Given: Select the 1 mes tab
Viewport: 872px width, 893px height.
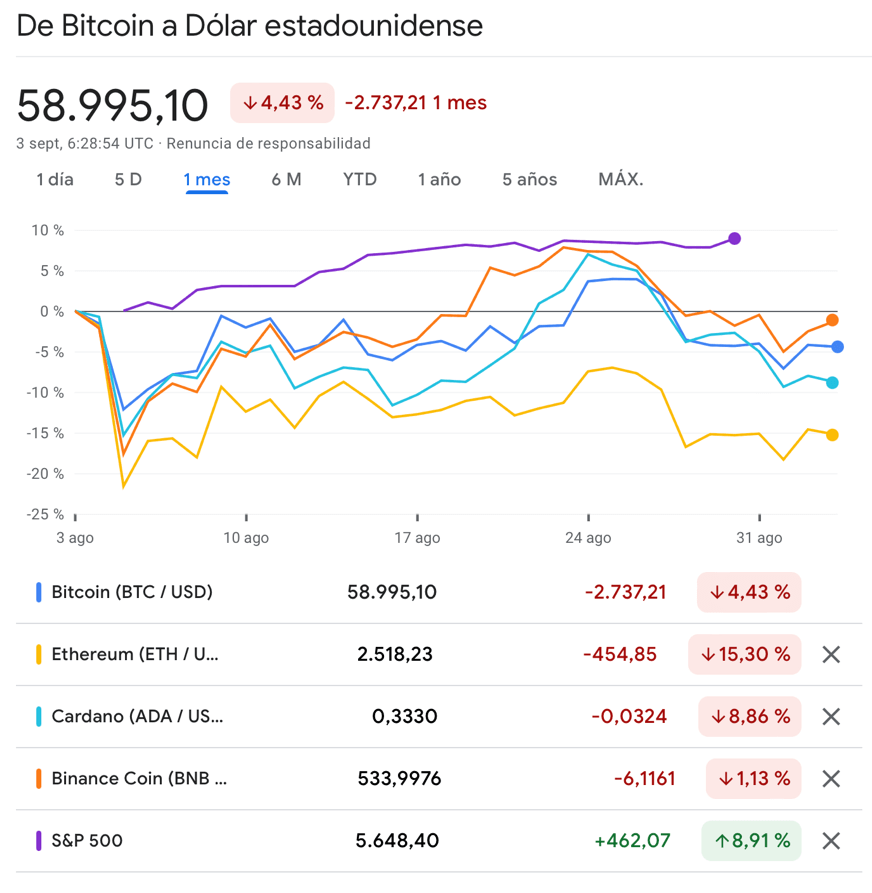Looking at the screenshot, I should [x=207, y=180].
